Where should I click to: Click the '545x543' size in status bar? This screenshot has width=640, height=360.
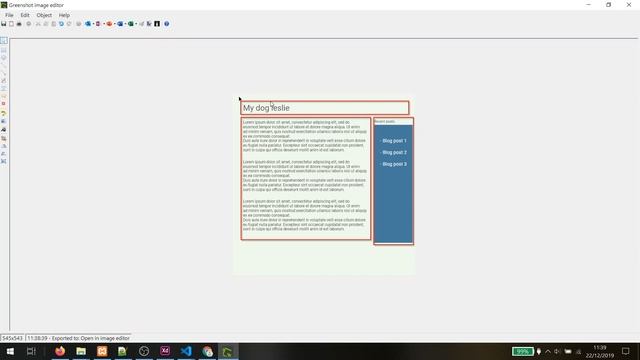(12, 338)
